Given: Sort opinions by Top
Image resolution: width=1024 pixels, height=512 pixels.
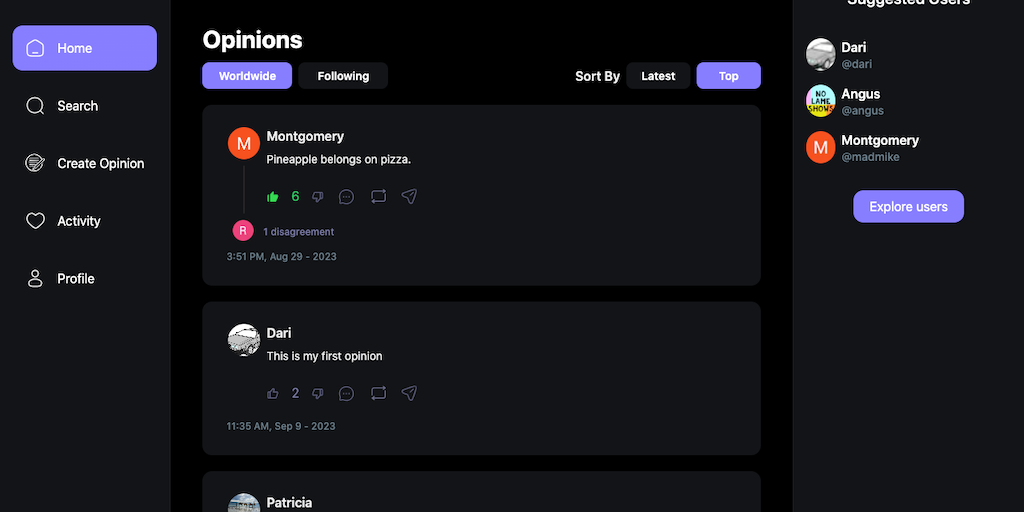Looking at the screenshot, I should tap(728, 76).
